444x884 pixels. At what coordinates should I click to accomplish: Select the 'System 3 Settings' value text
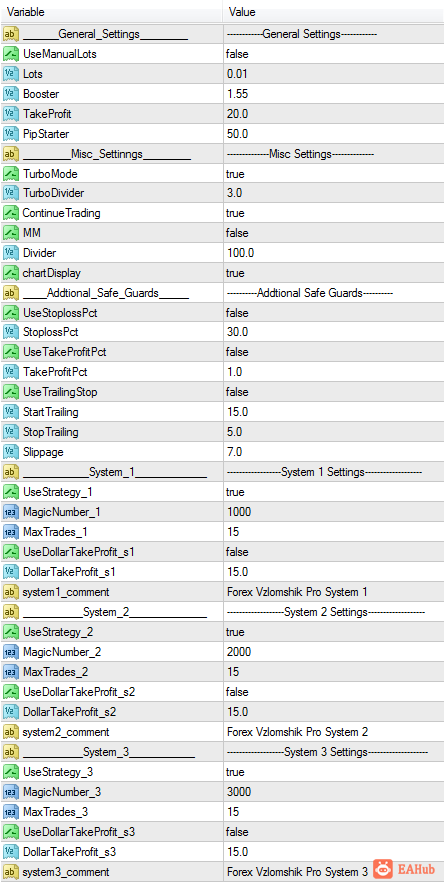pyautogui.click(x=326, y=752)
